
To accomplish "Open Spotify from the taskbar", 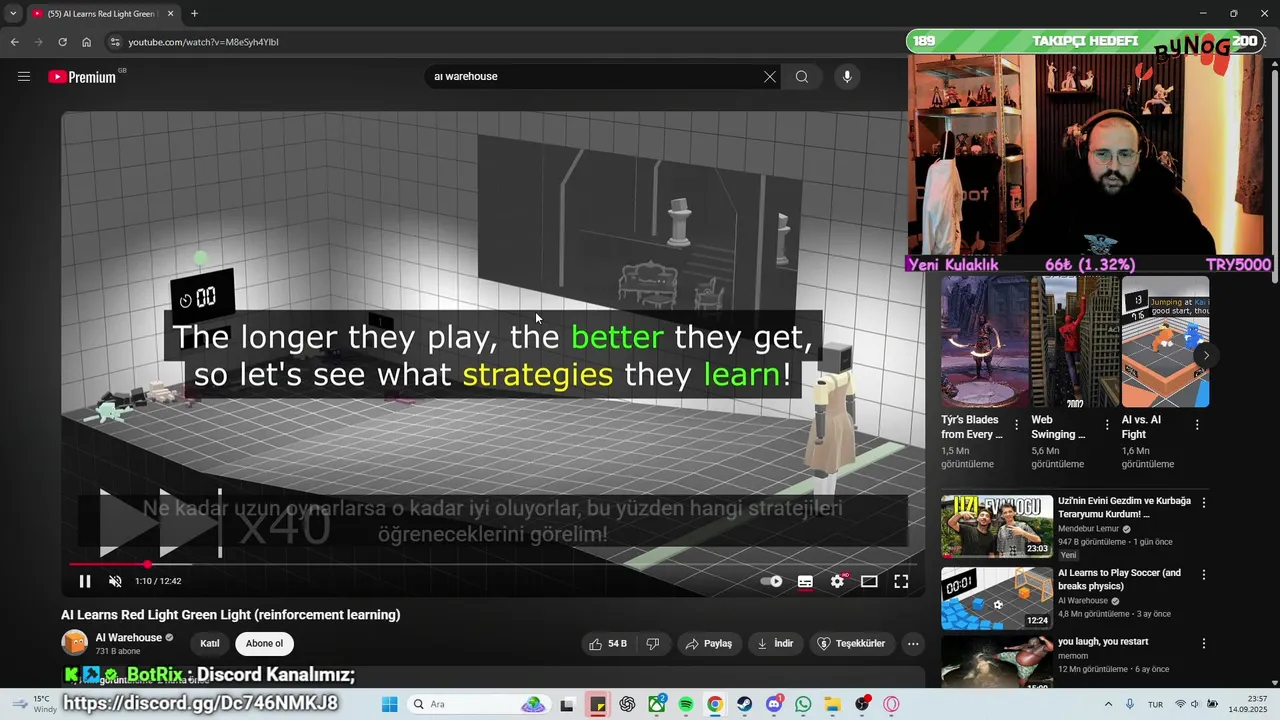I will (686, 705).
